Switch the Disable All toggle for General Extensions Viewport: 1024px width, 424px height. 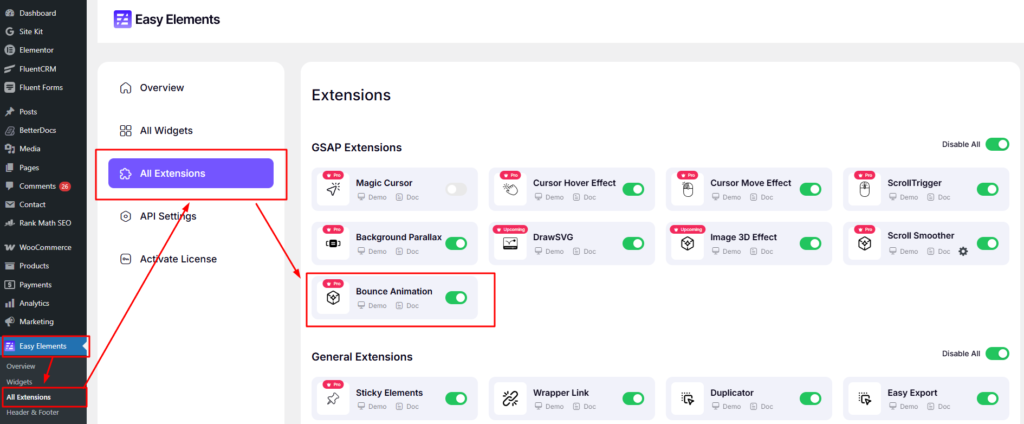coord(997,354)
